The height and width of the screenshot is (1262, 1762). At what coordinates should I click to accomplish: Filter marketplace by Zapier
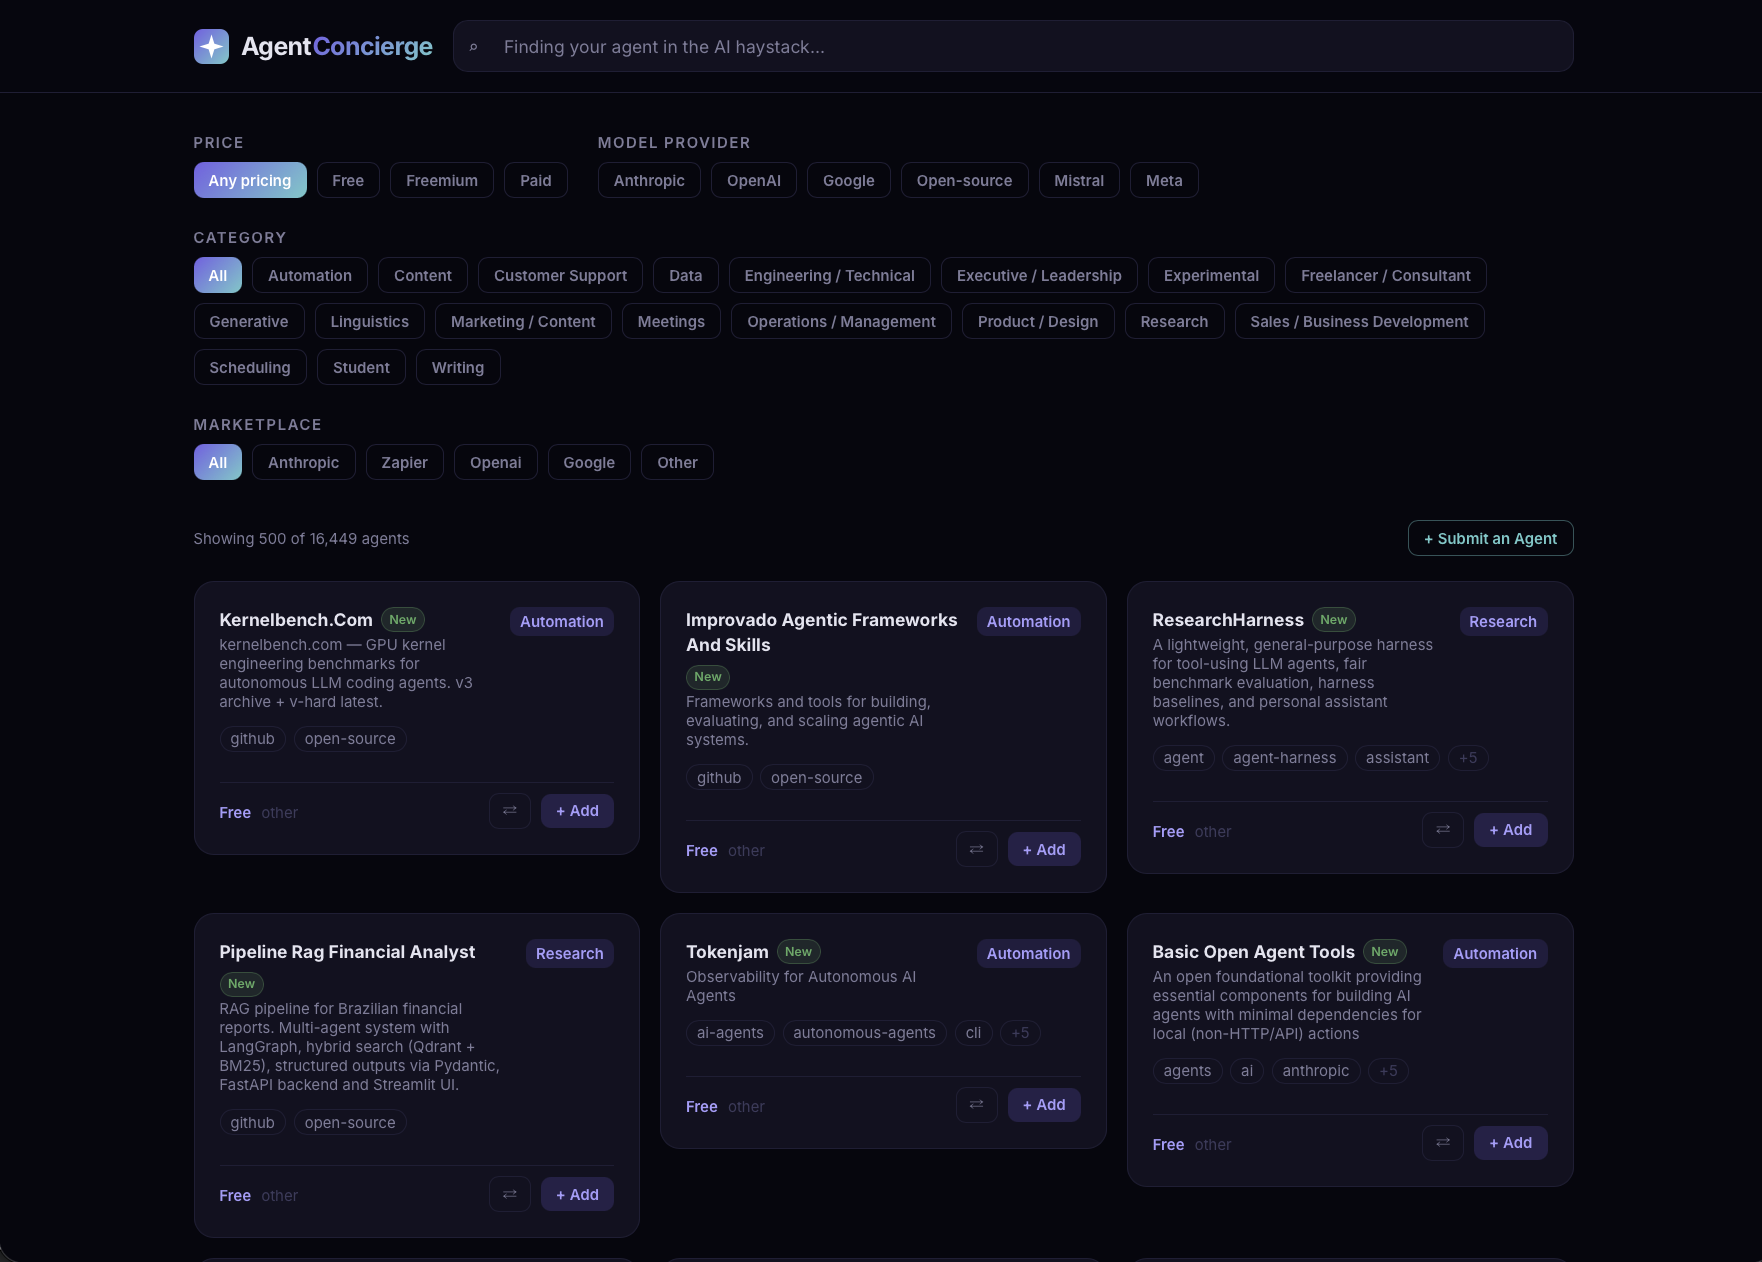pyautogui.click(x=405, y=462)
